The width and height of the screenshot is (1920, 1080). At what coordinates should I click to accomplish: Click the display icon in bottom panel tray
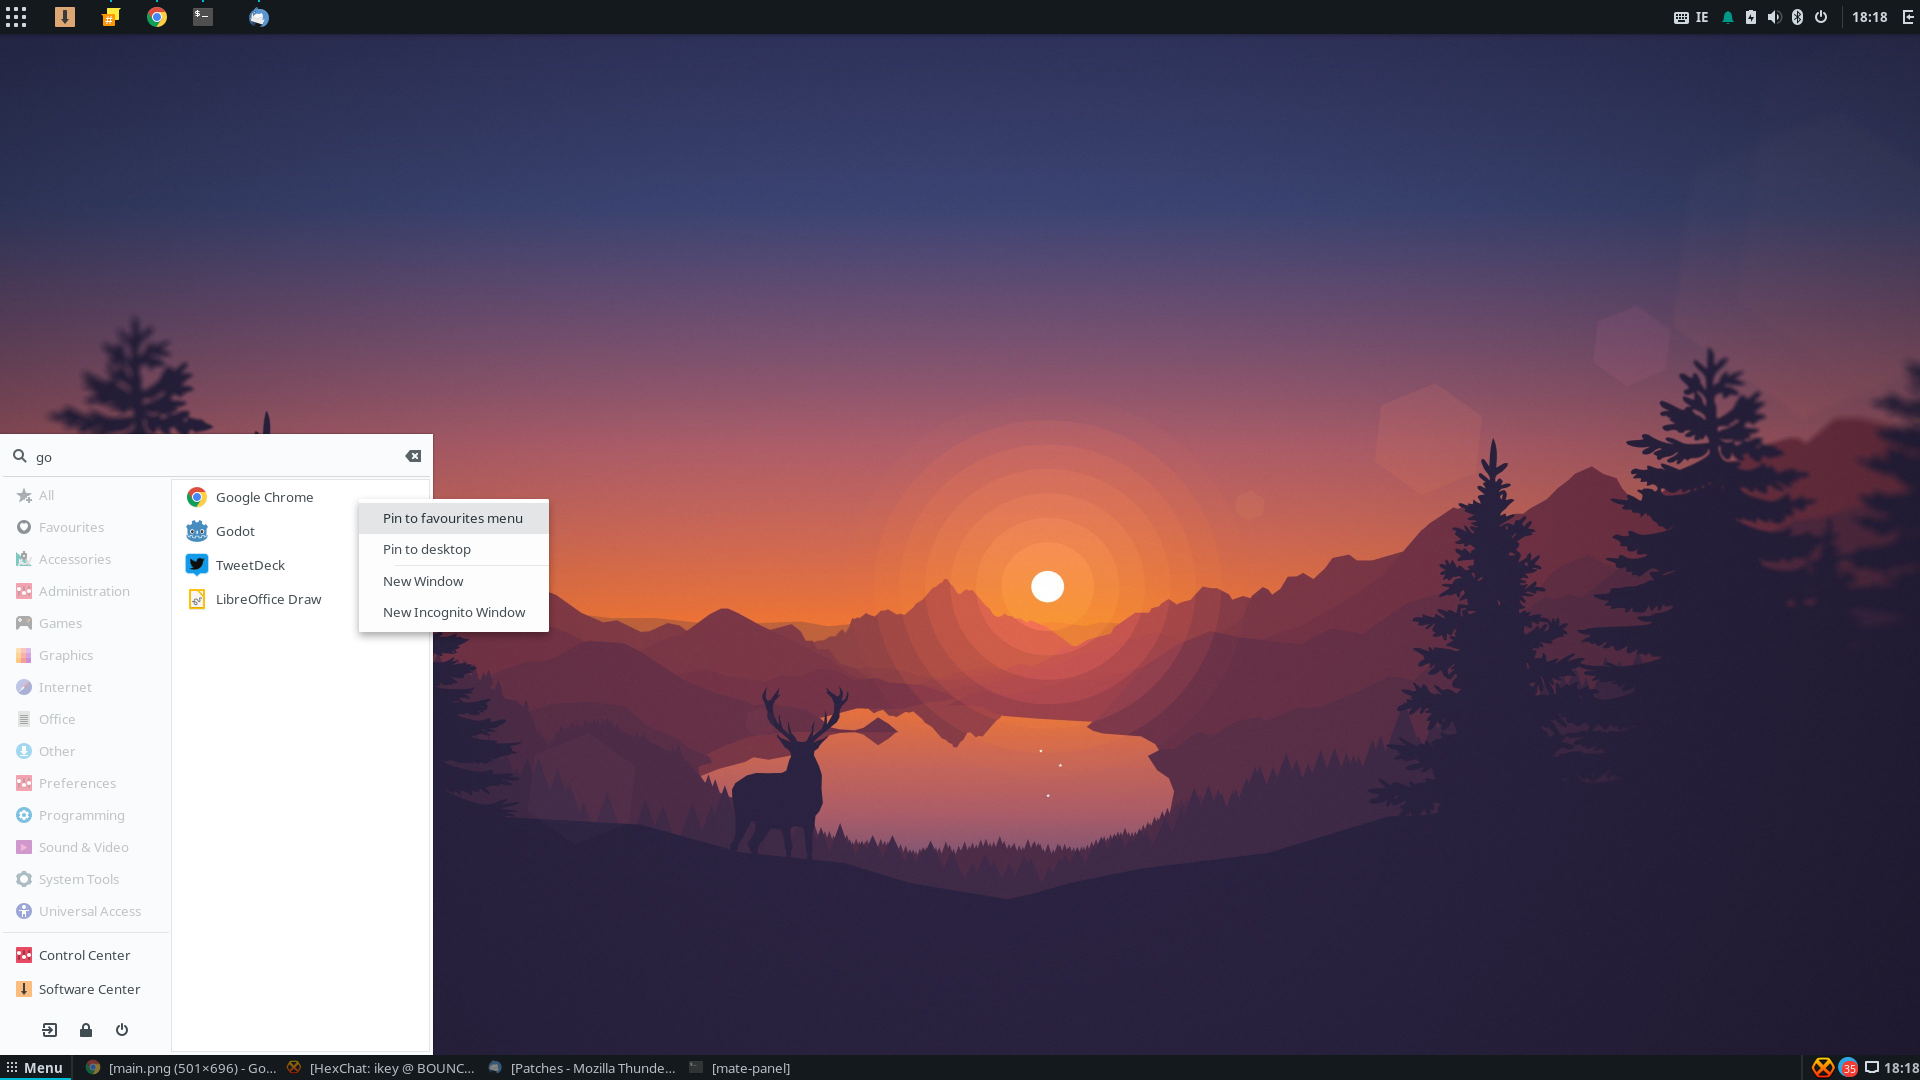(1872, 1068)
